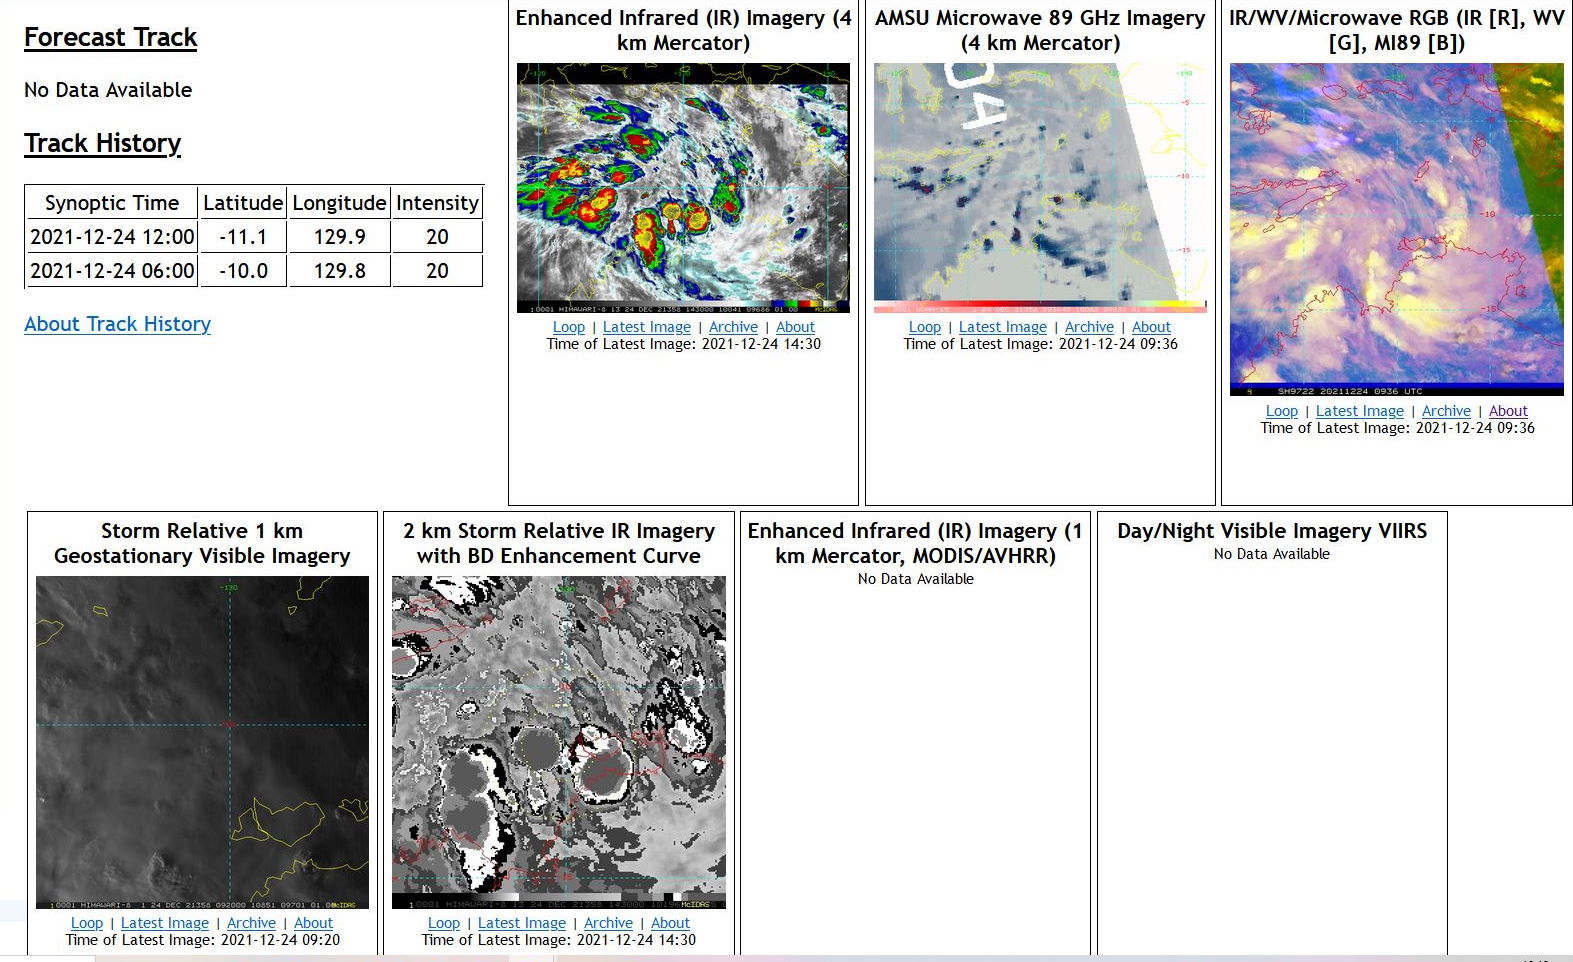Select longitude value 129.8
The width and height of the screenshot is (1573, 962).
(339, 271)
